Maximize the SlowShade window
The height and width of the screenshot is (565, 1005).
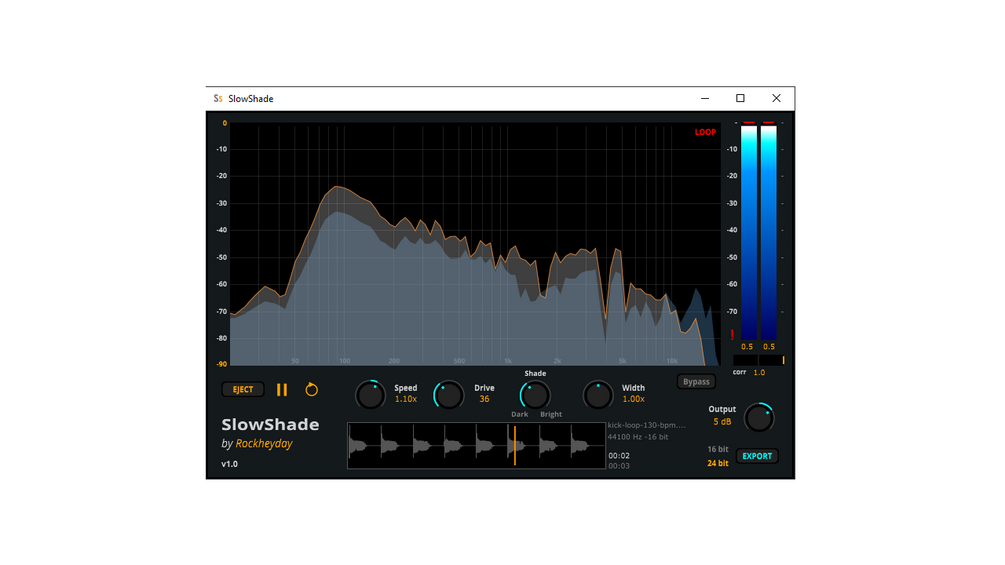(740, 99)
